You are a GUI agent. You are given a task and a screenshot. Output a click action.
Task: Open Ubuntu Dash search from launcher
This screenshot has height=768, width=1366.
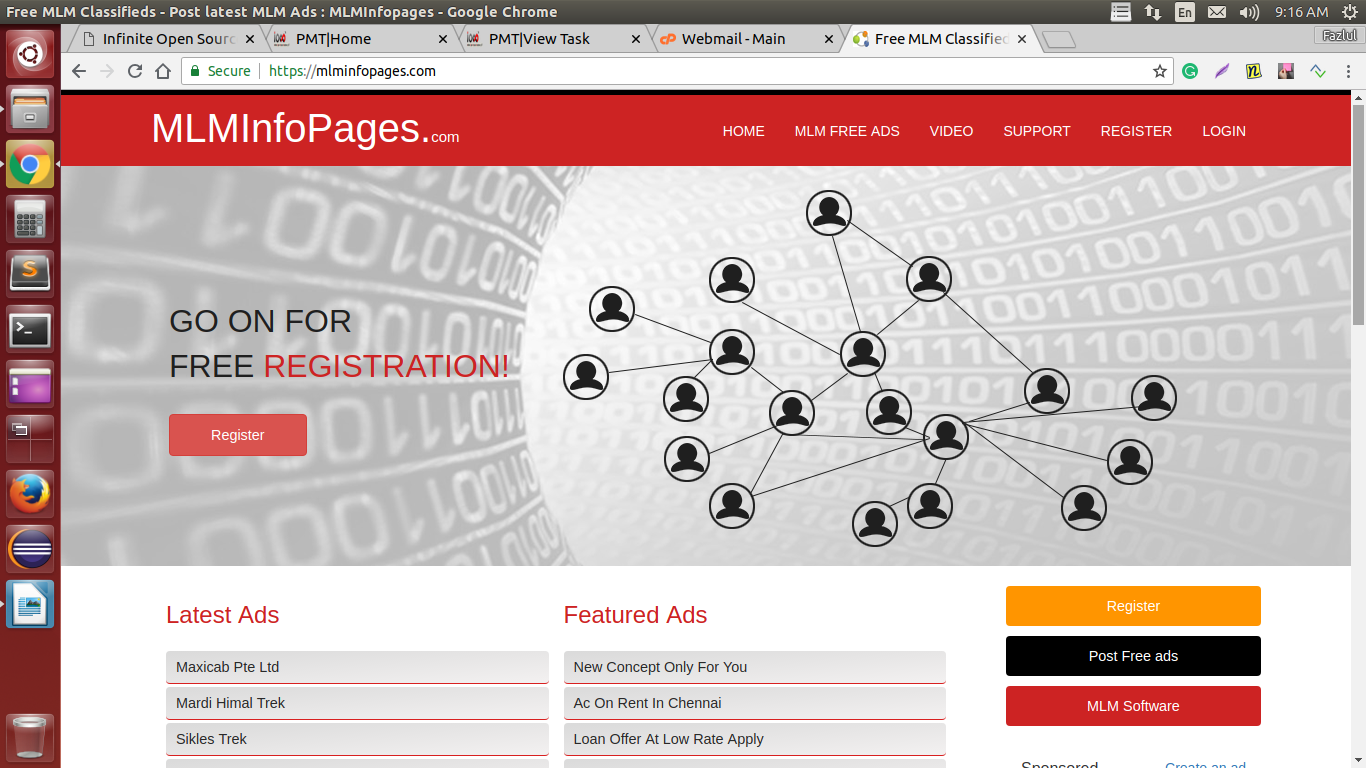pyautogui.click(x=30, y=53)
